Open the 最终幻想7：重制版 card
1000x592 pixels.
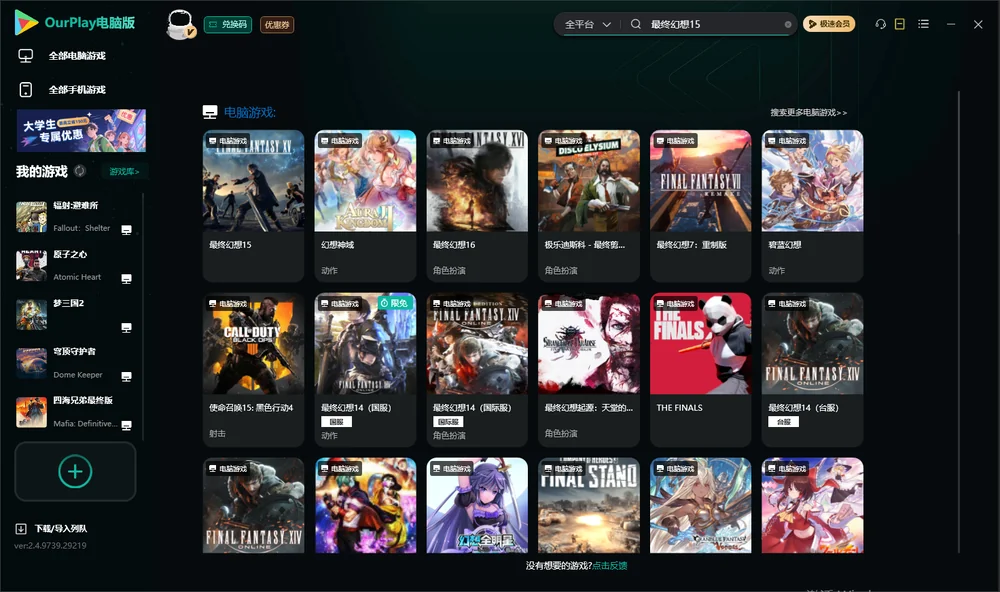701,205
